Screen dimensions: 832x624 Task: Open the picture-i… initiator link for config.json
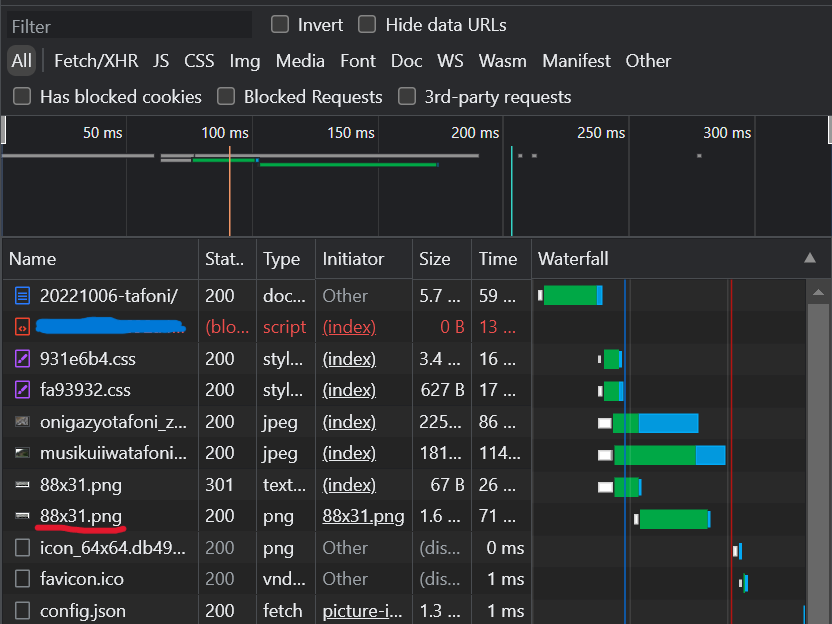coord(362,611)
